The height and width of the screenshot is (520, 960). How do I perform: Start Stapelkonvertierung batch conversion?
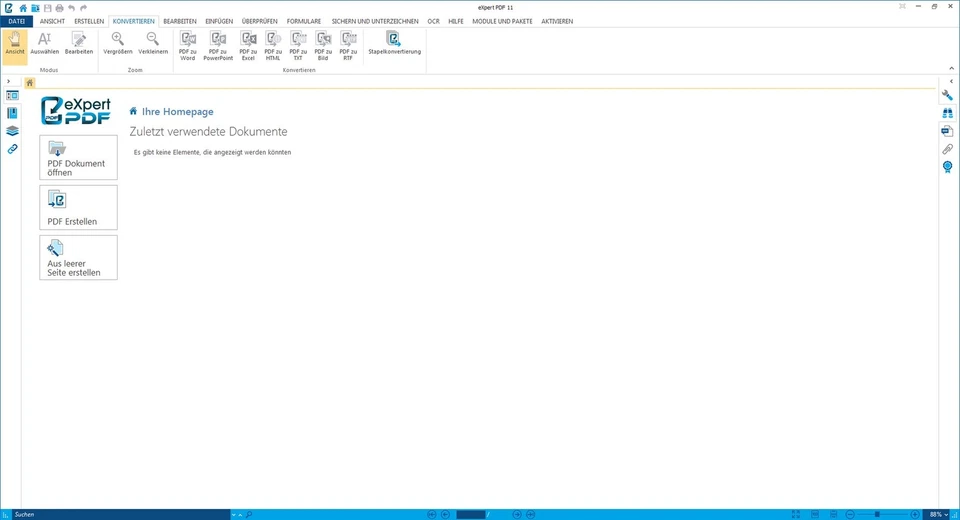394,43
